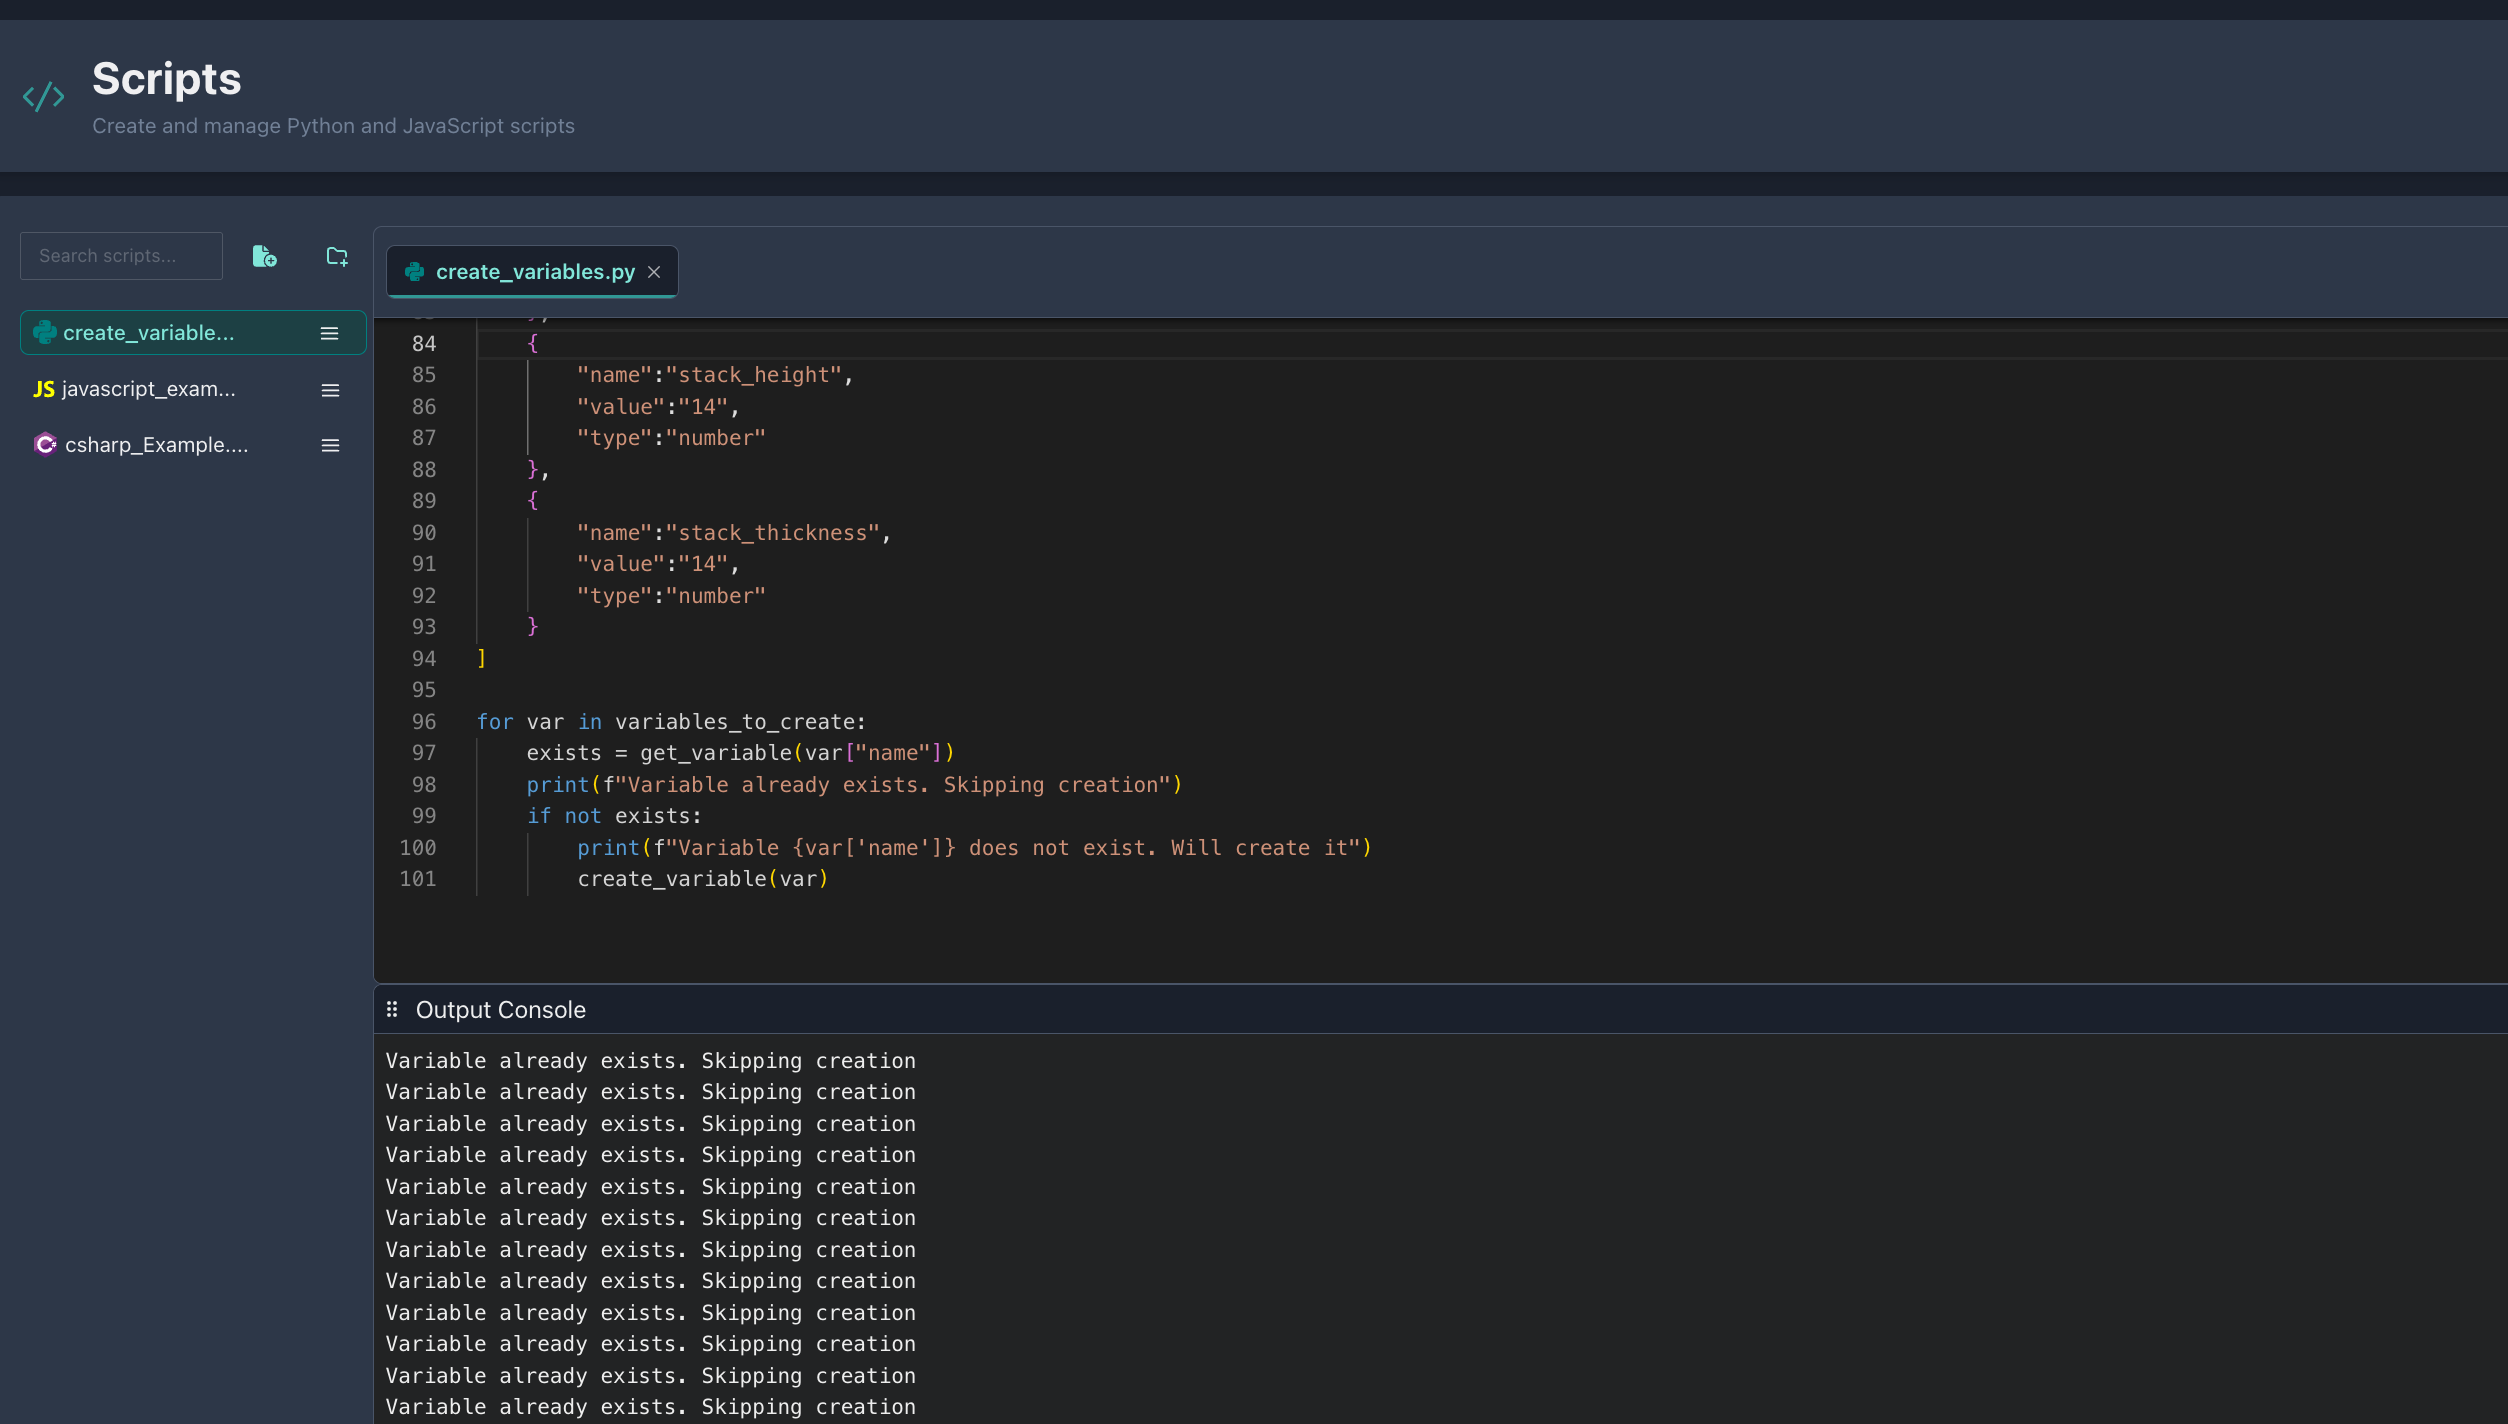Focus the Search scripts input field
2508x1424 pixels.
[x=121, y=256]
